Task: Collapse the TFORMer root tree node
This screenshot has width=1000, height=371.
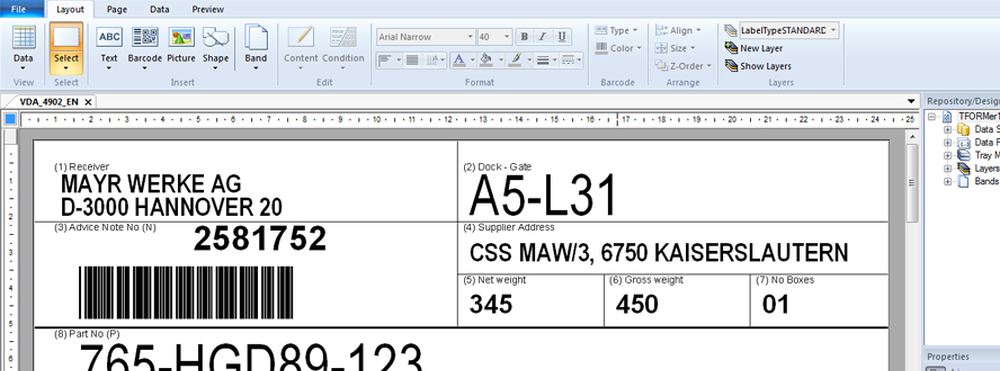Action: coord(931,117)
